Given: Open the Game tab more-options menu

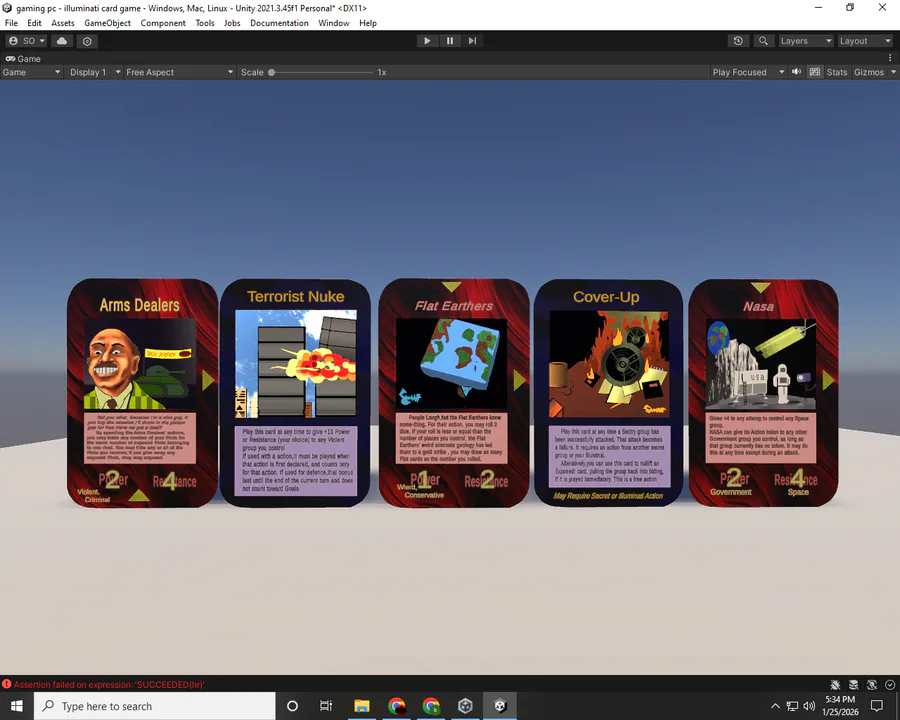Looking at the screenshot, I should pyautogui.click(x=890, y=58).
